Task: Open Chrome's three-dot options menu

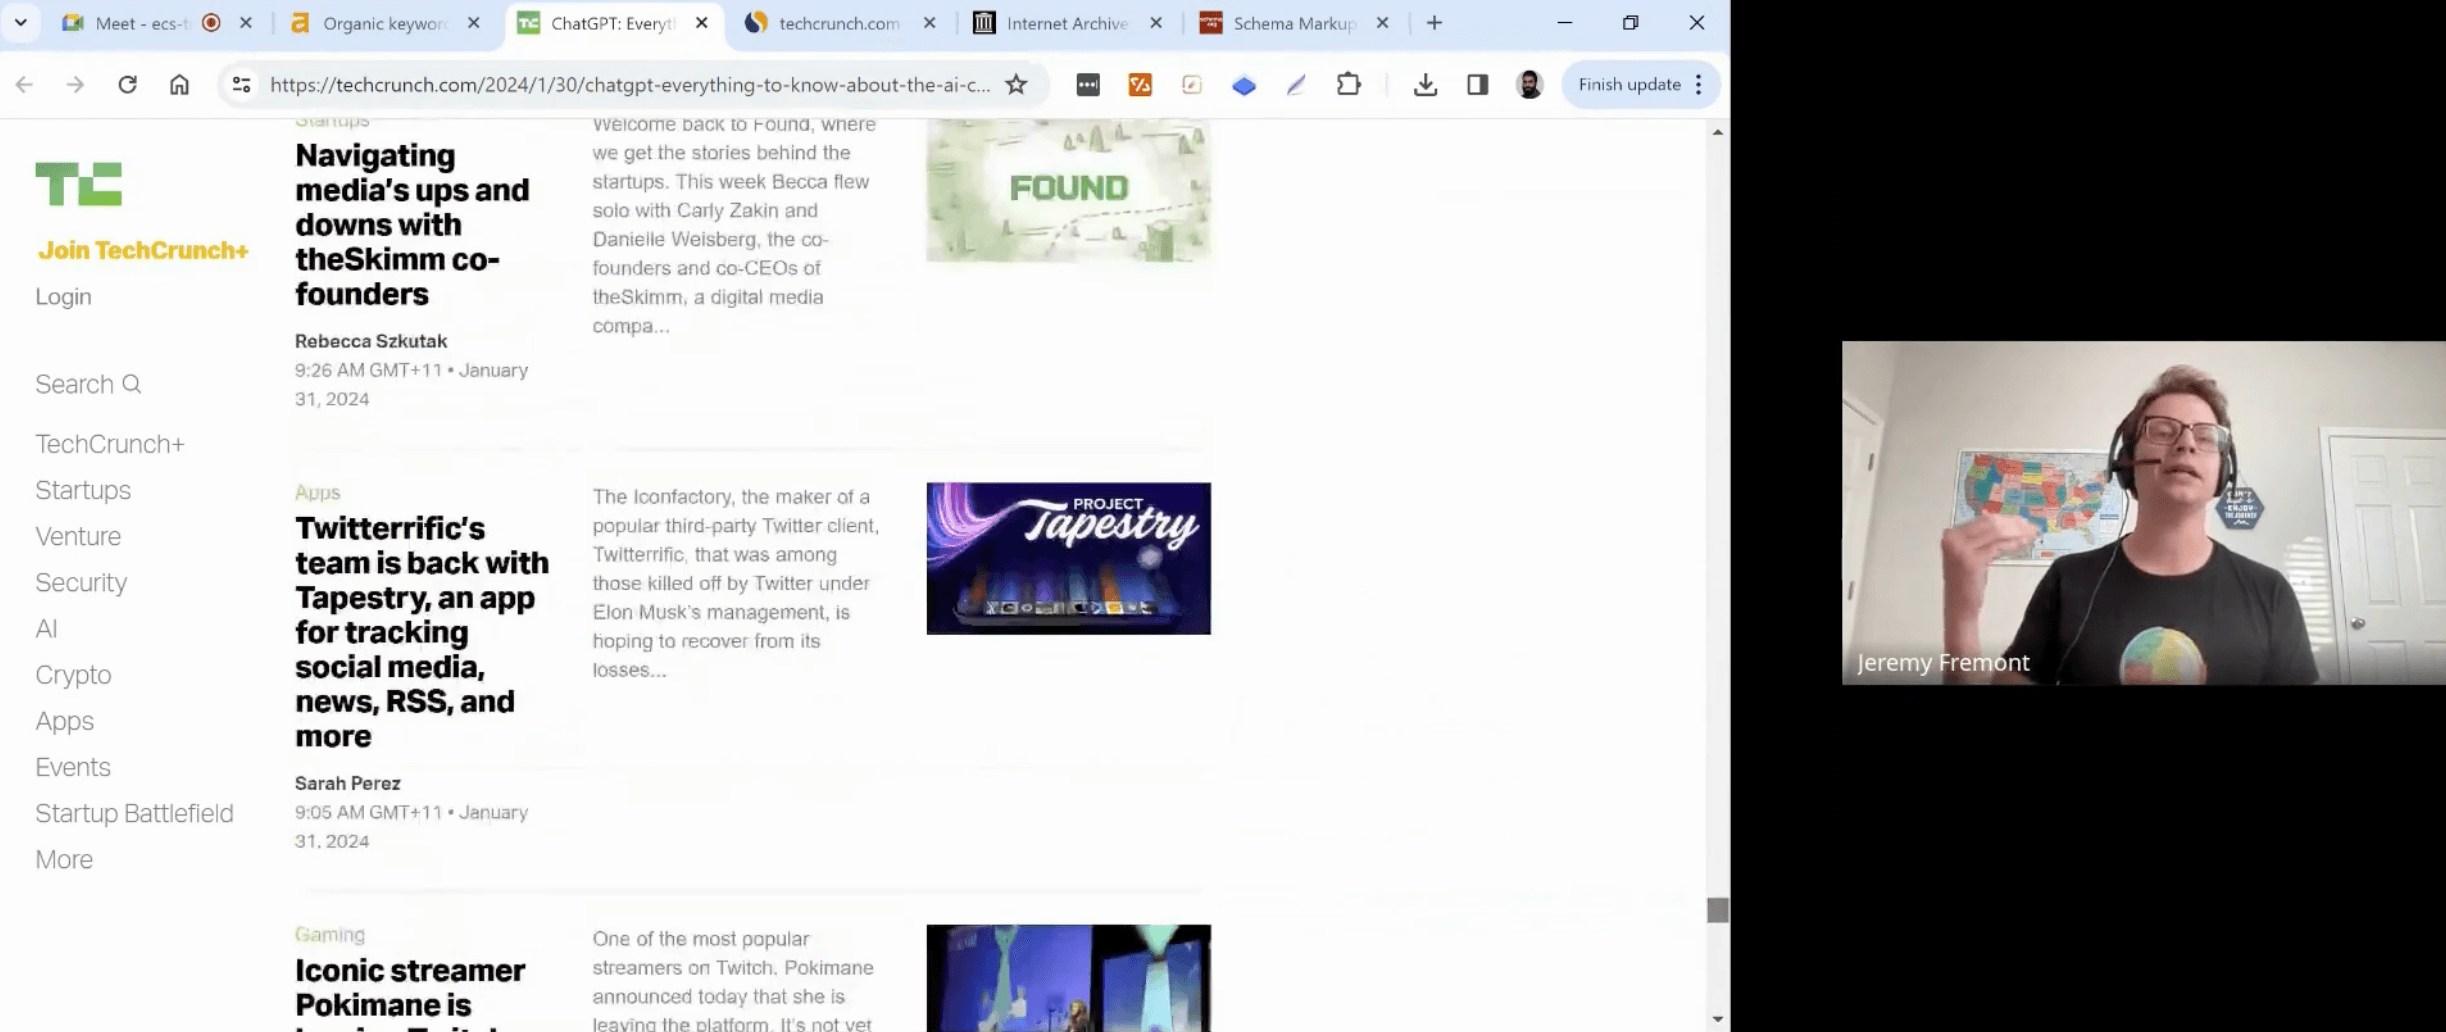Action: tap(1699, 85)
